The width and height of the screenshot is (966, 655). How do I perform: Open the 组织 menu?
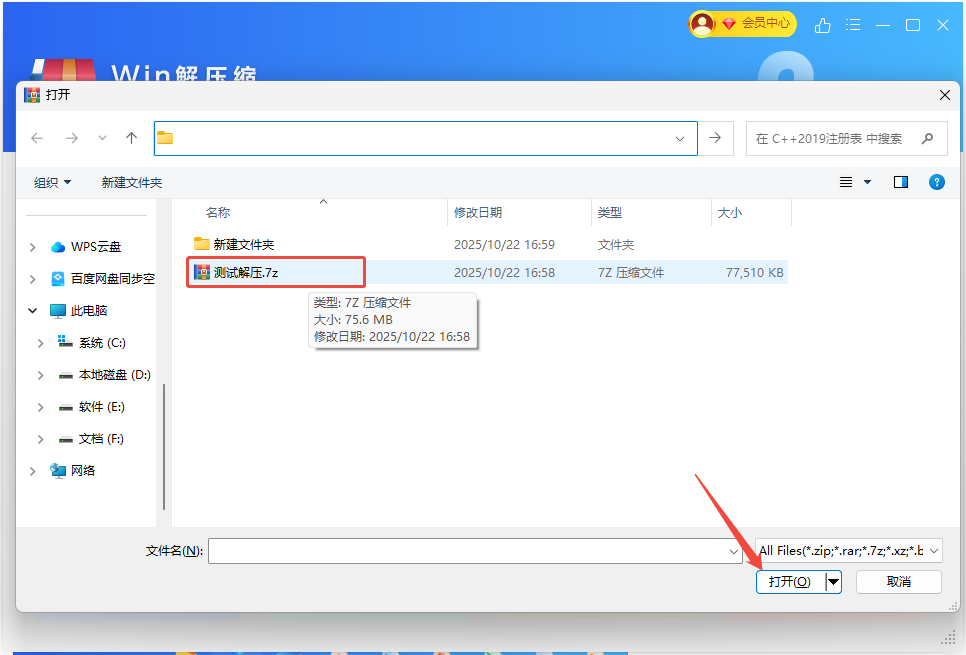52,182
